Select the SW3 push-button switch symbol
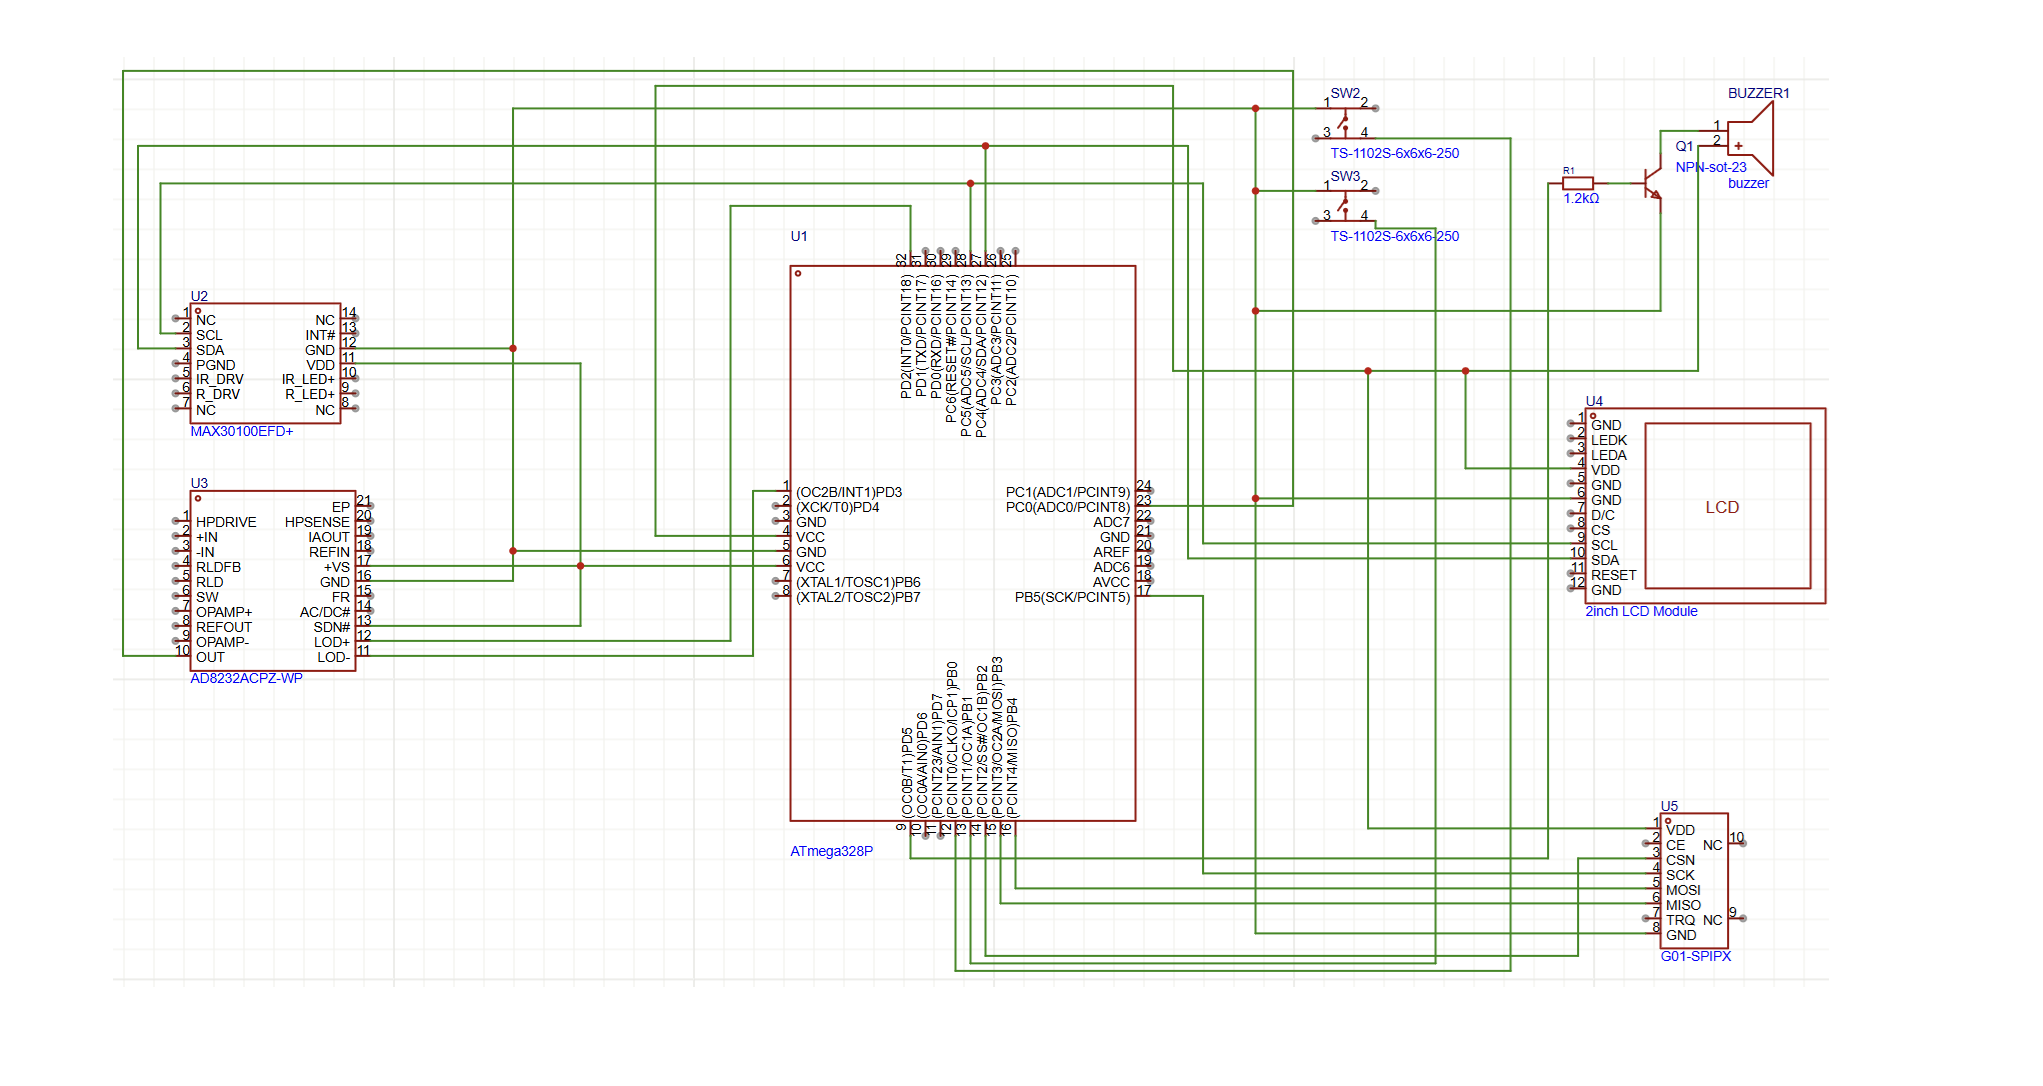Screen dimensions: 2043x1086 tap(1345, 204)
